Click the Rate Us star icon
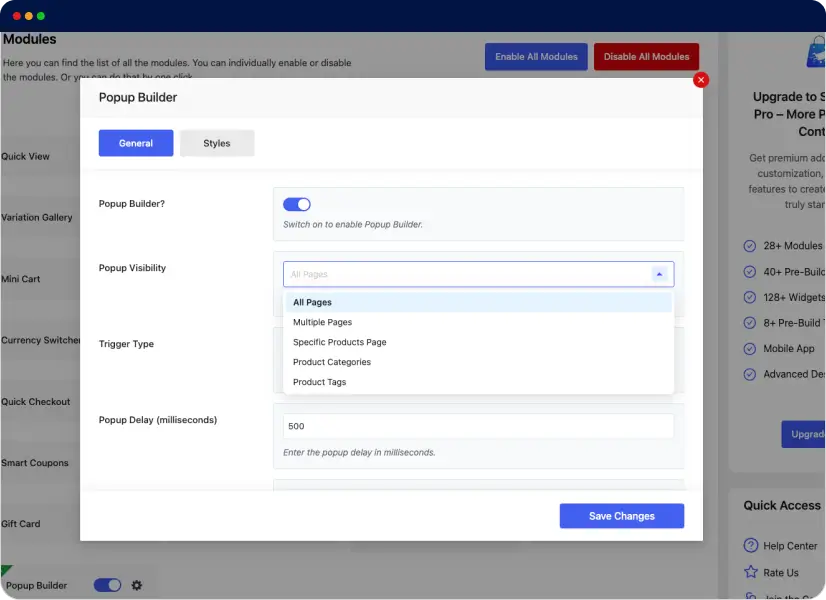Image resolution: width=826 pixels, height=600 pixels. tap(751, 573)
